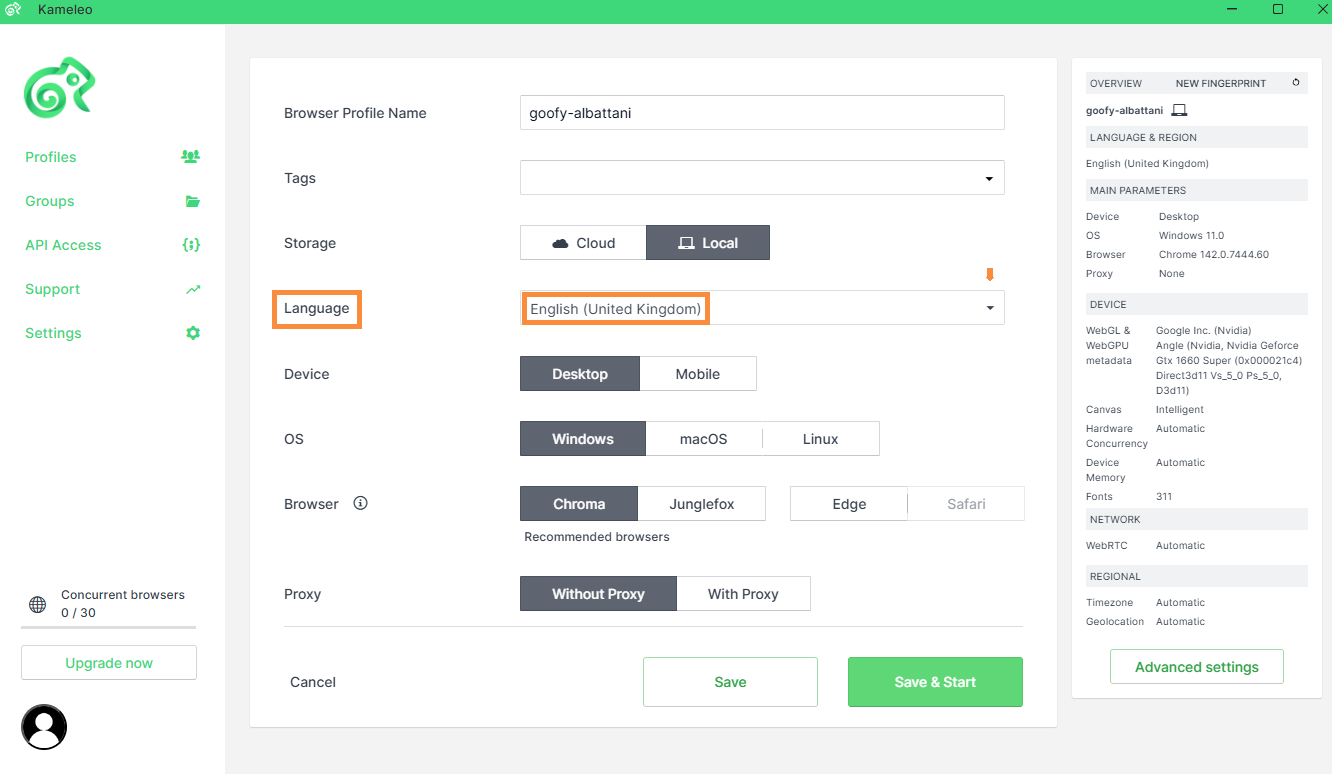
Task: Open the Tags dropdown arrow
Action: tap(989, 179)
